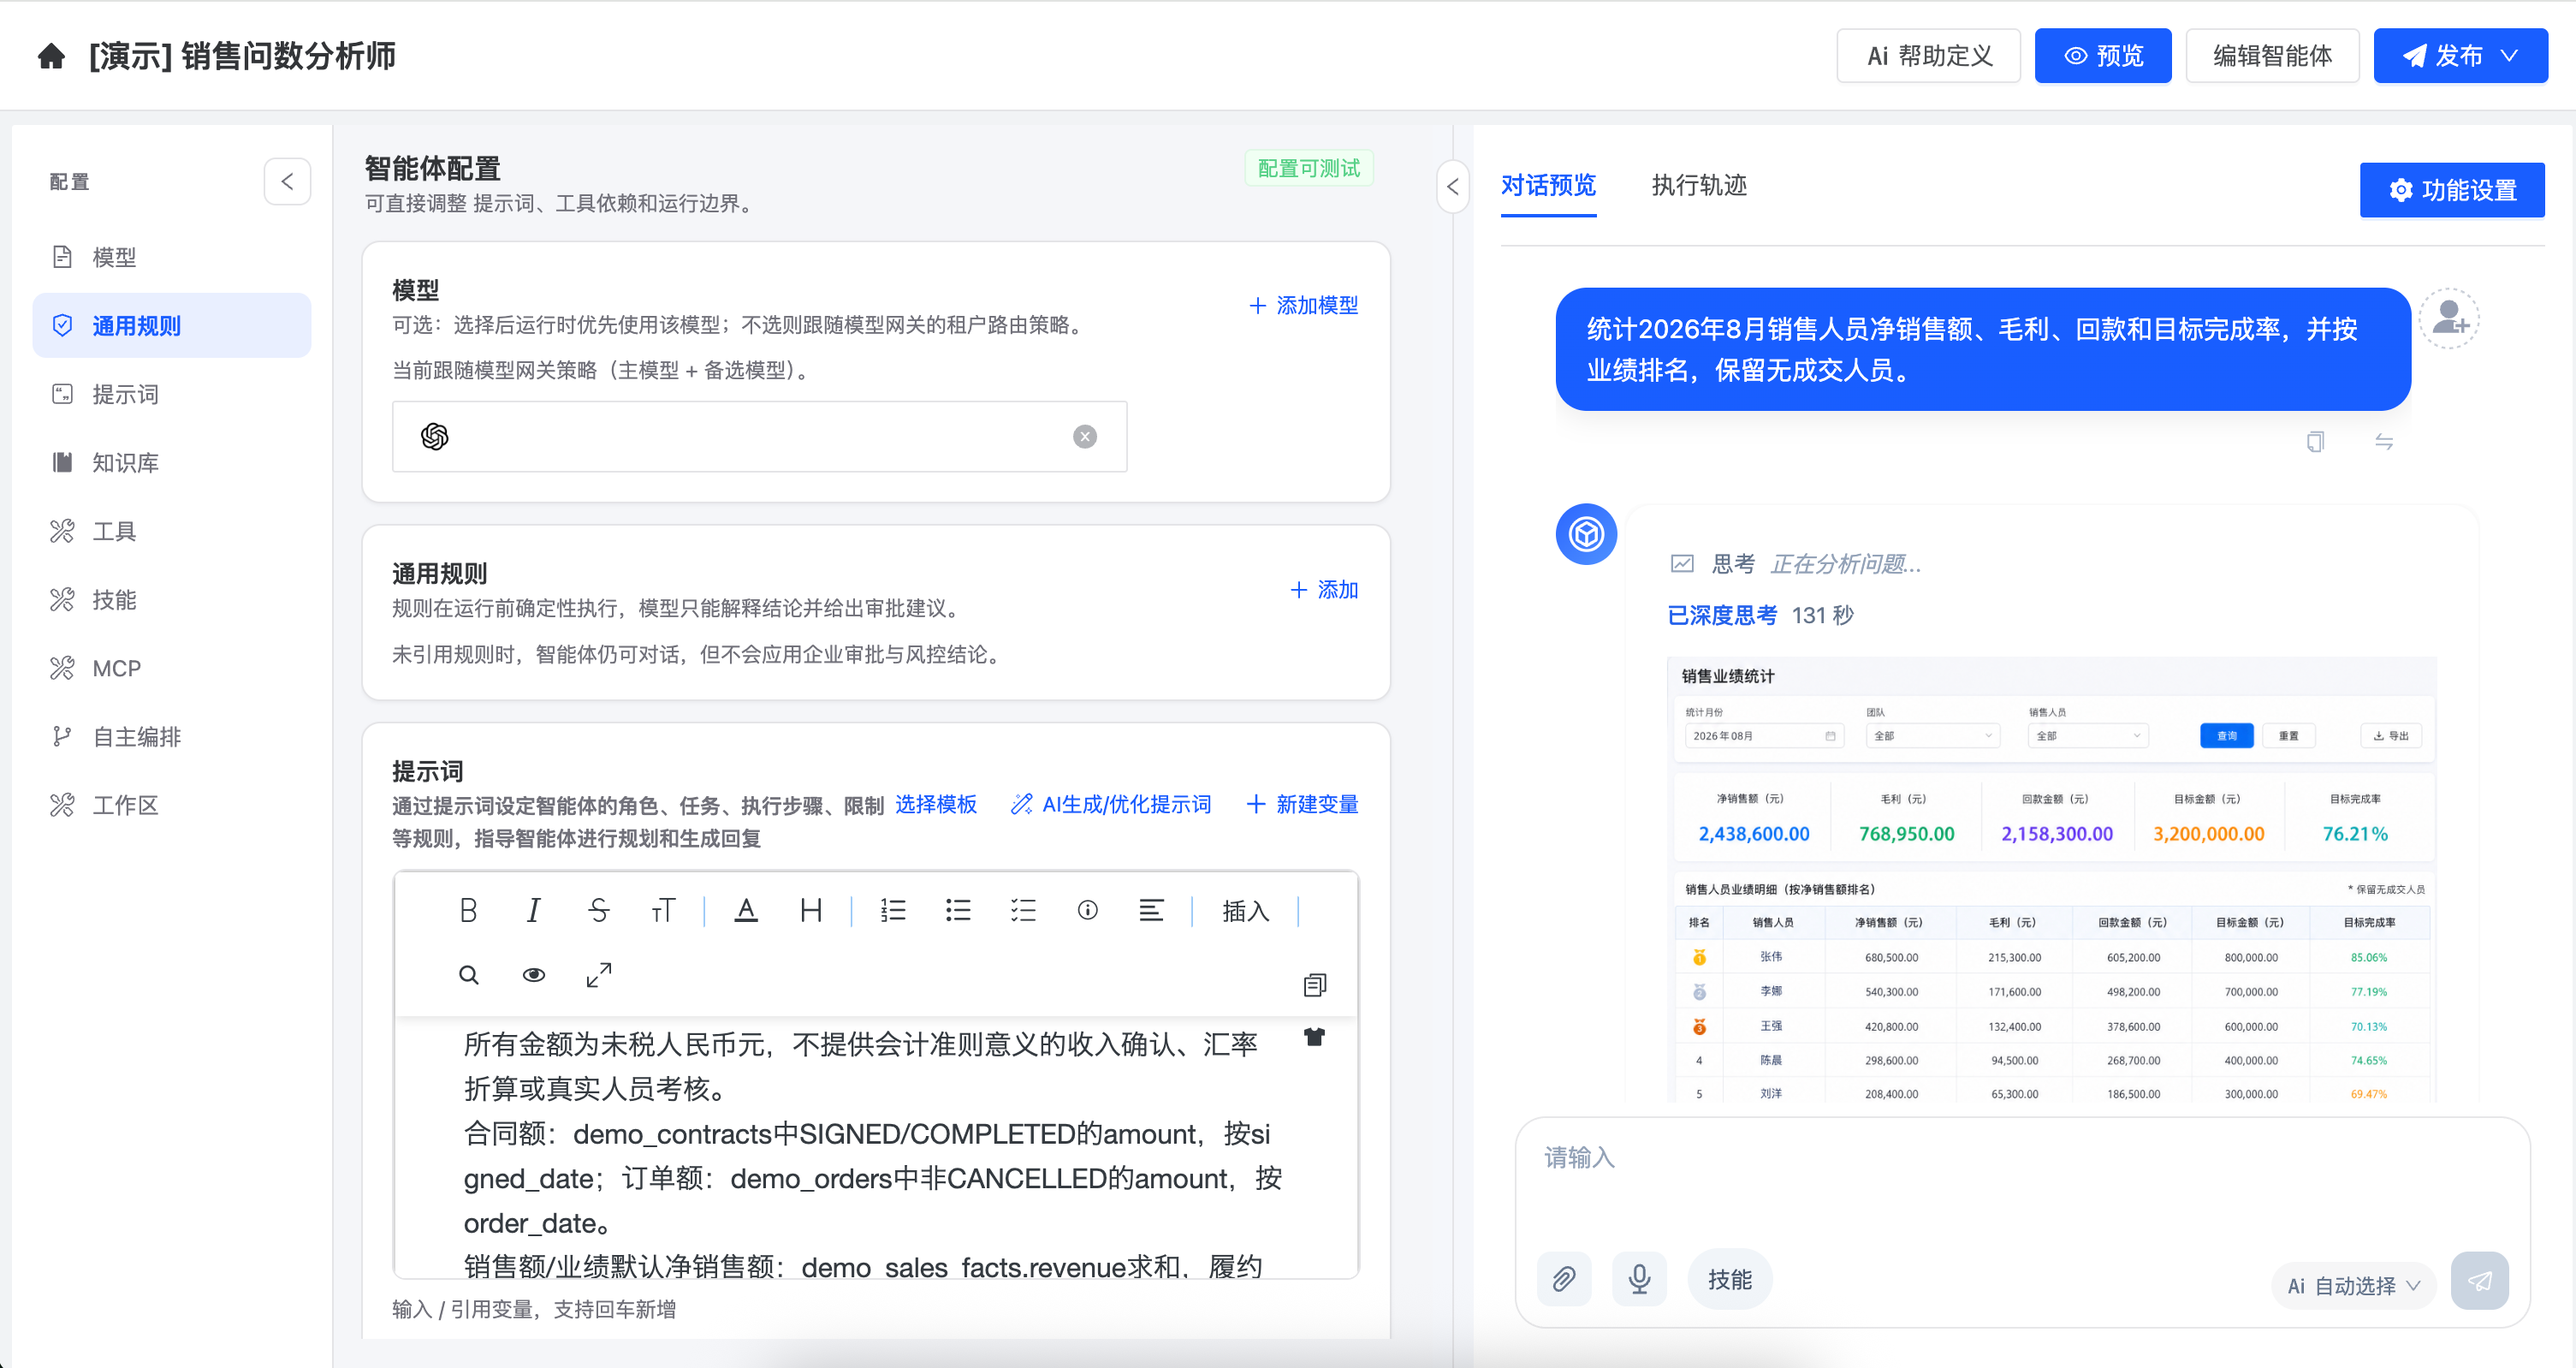Expand the prompt editor to fullscreen
The width and height of the screenshot is (2576, 1368).
(599, 975)
